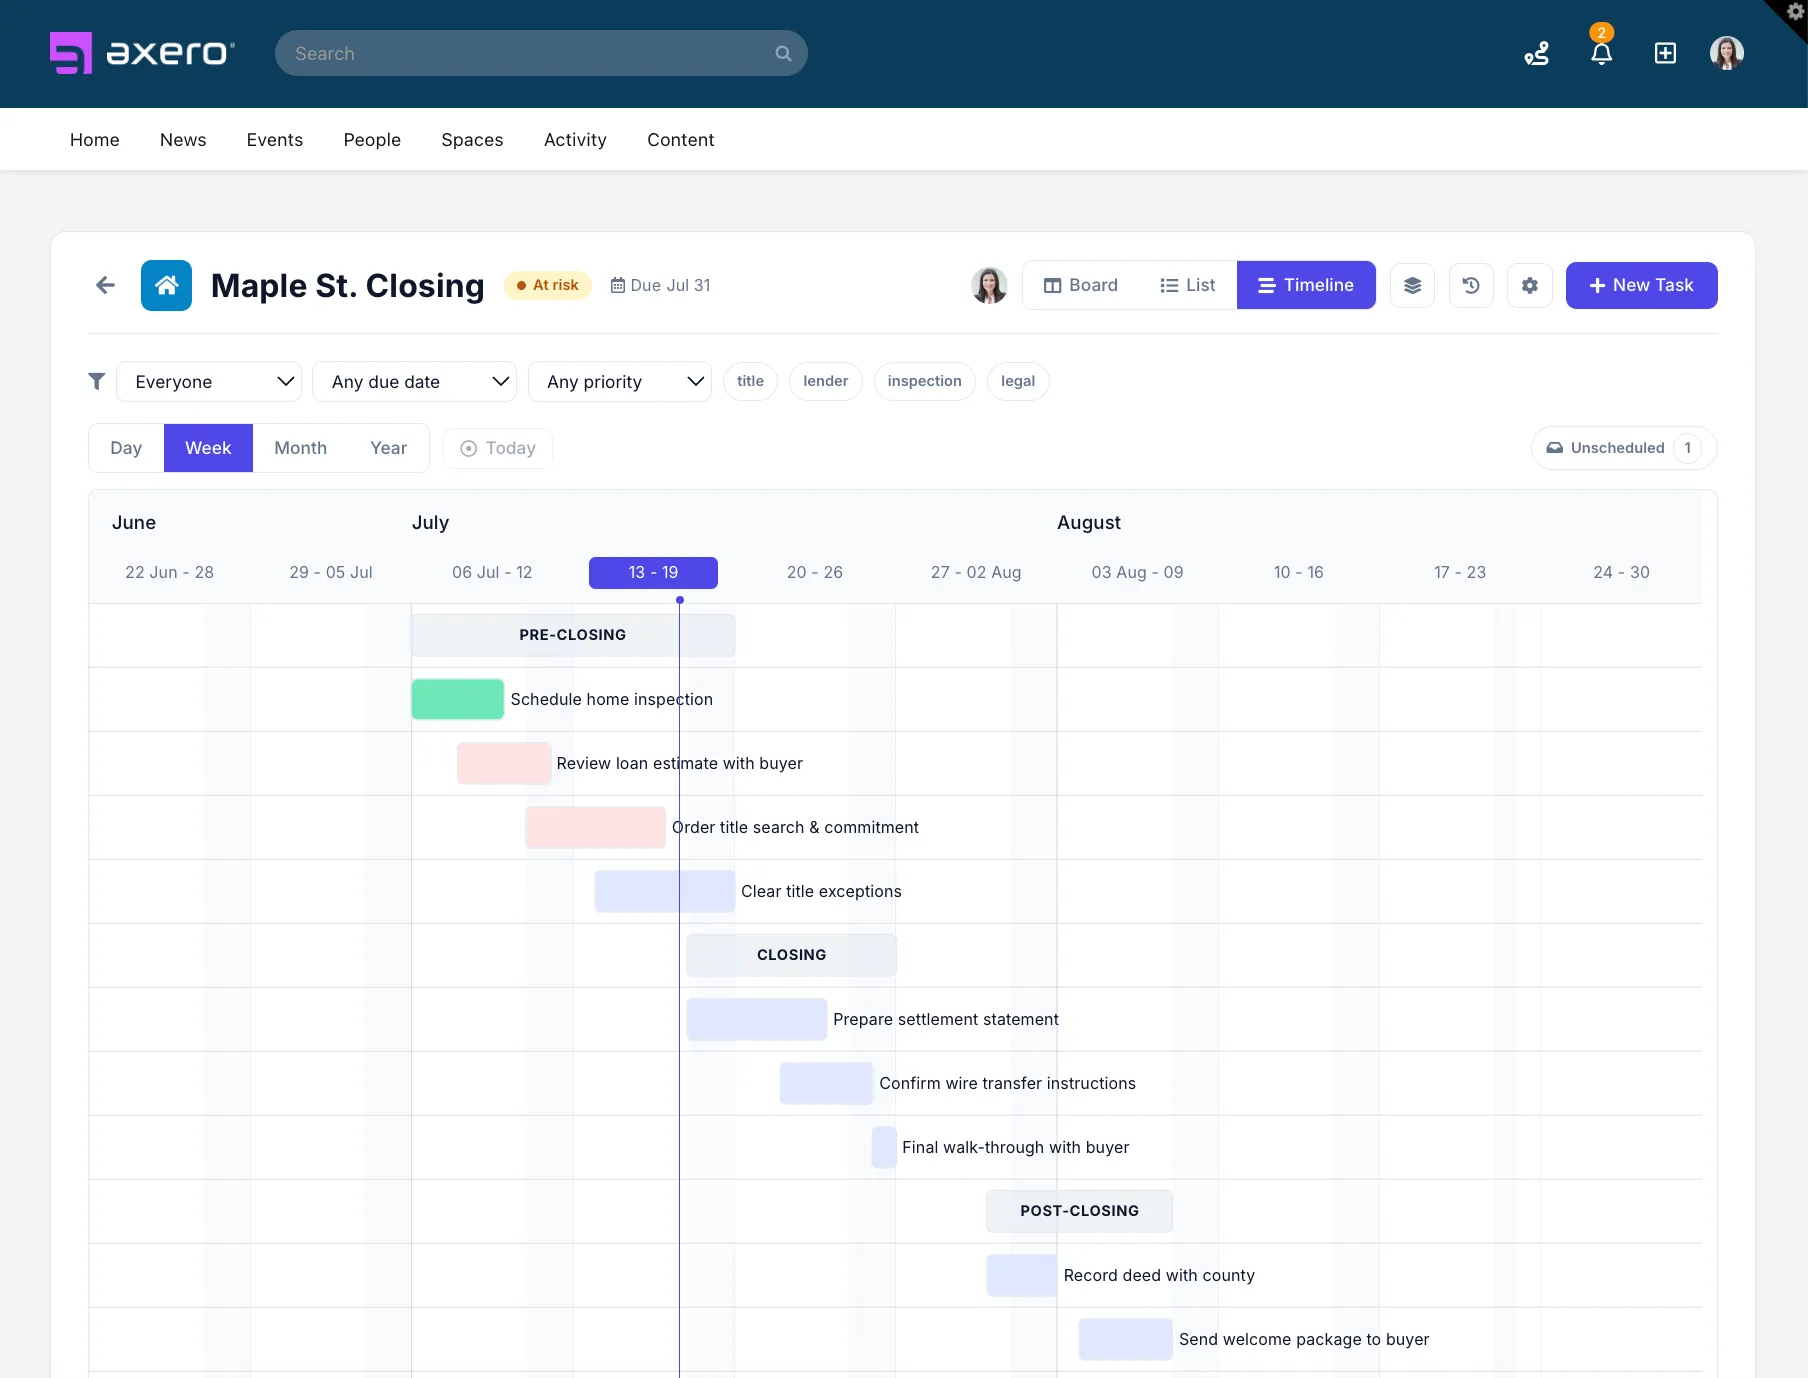Click the Send welcome package bar
The height and width of the screenshot is (1378, 1808).
tap(1125, 1339)
